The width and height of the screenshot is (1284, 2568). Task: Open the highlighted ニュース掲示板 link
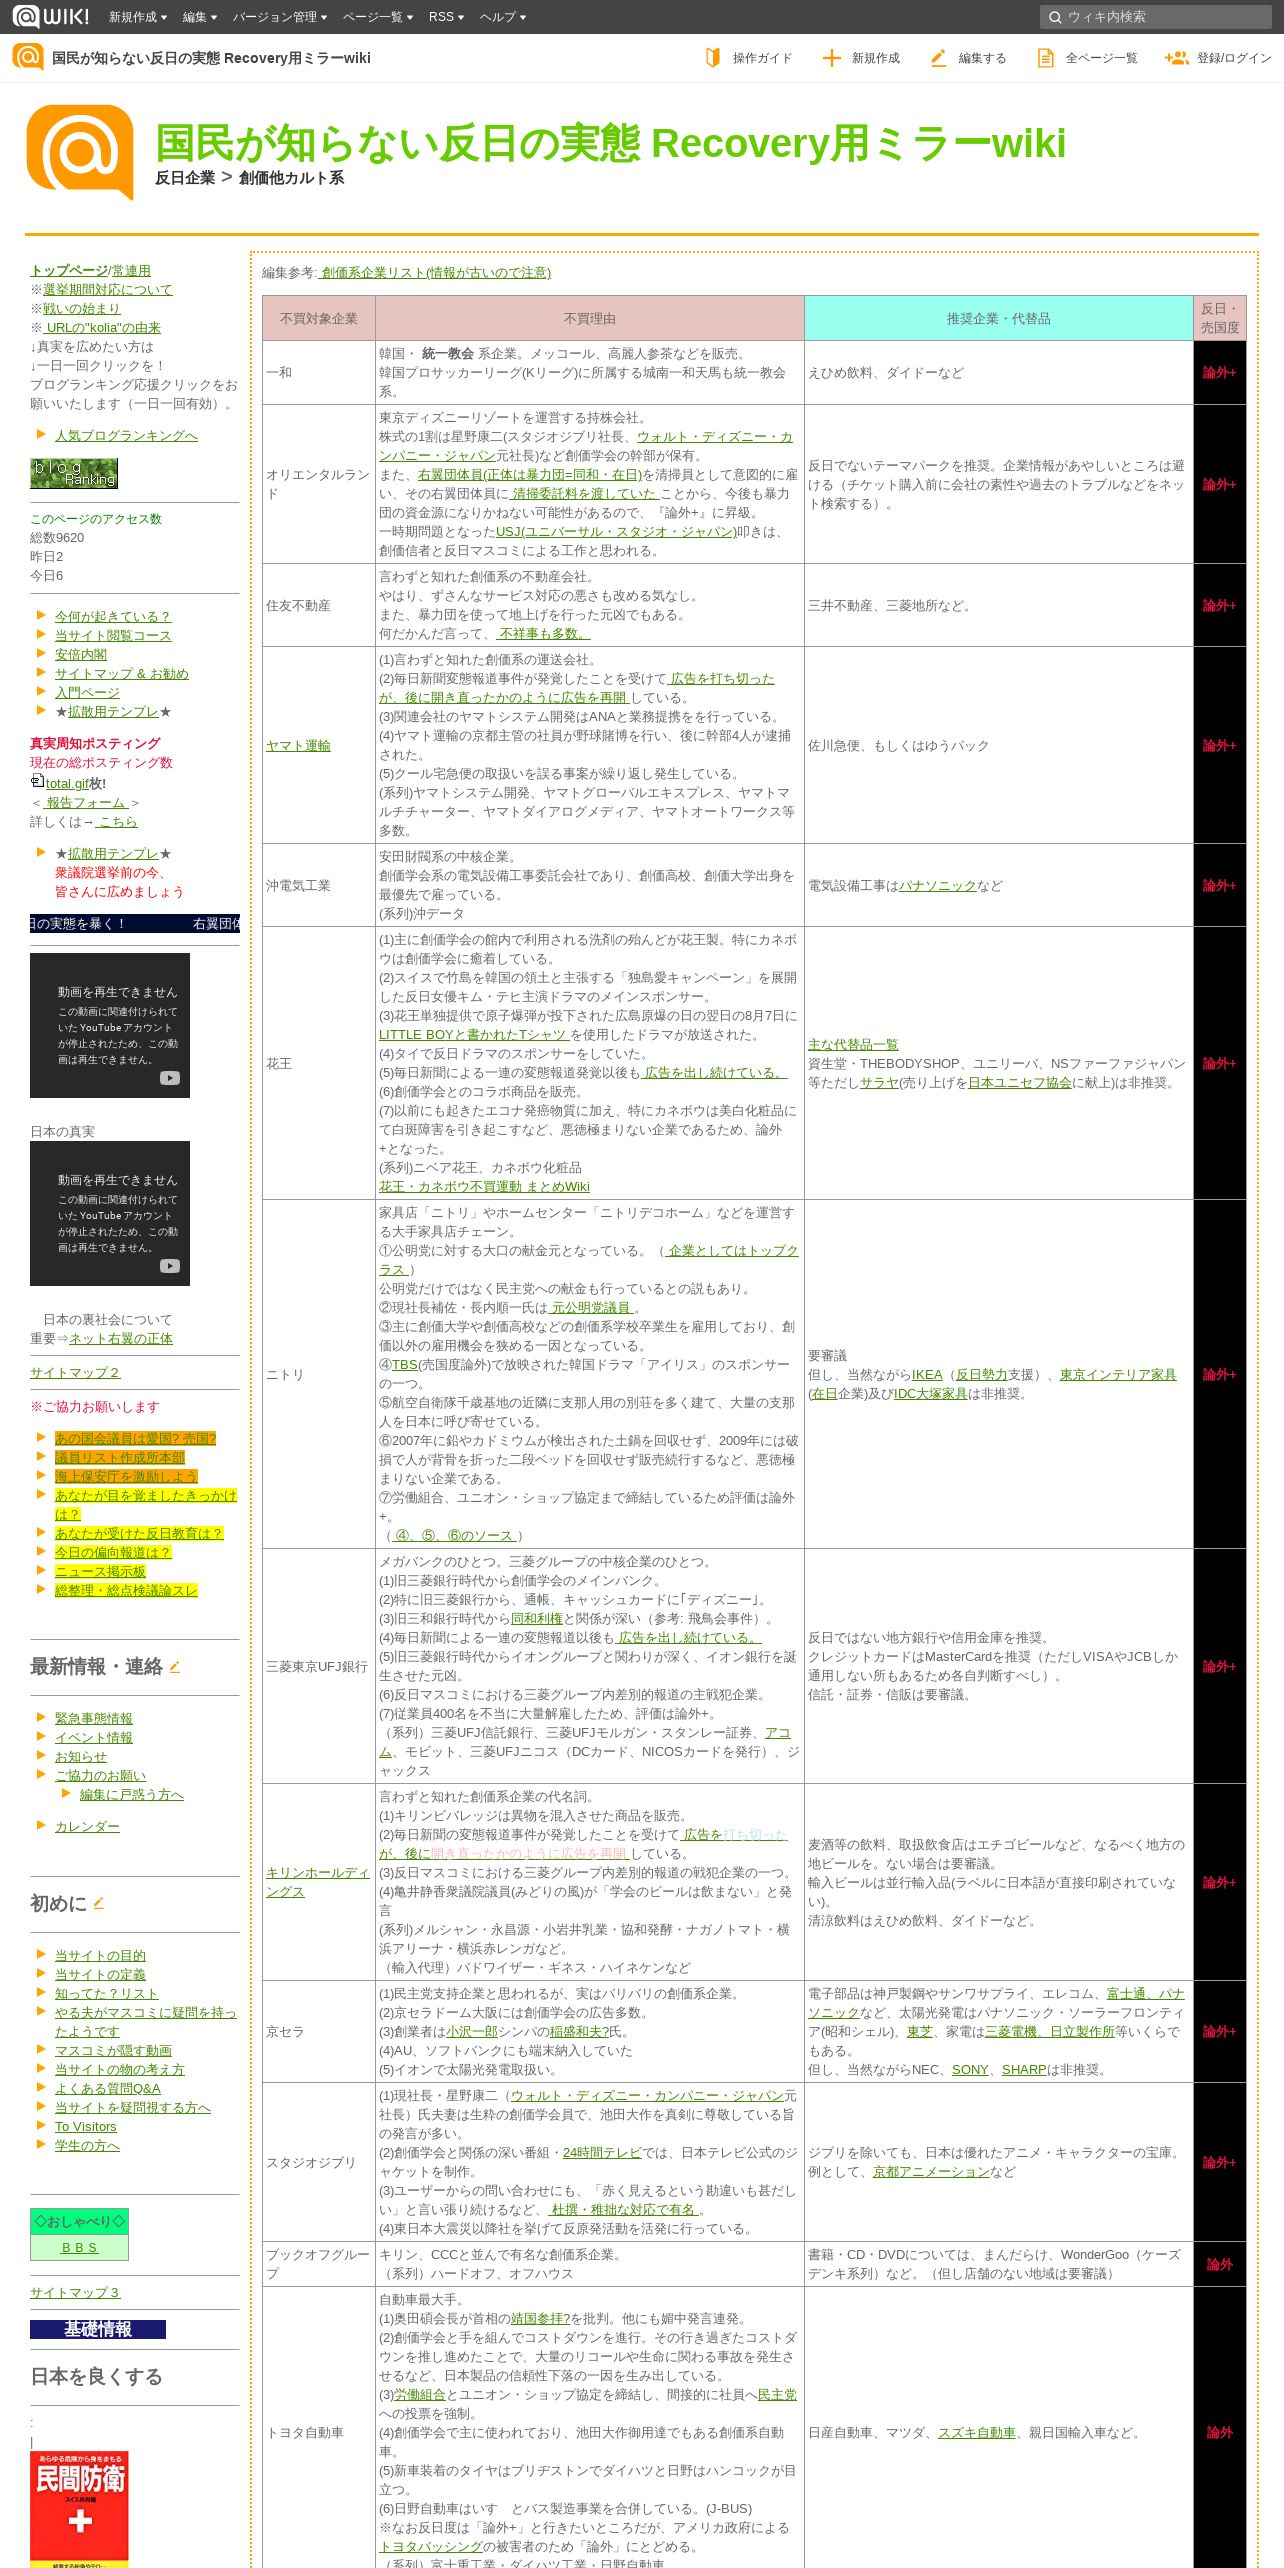click(x=100, y=1571)
